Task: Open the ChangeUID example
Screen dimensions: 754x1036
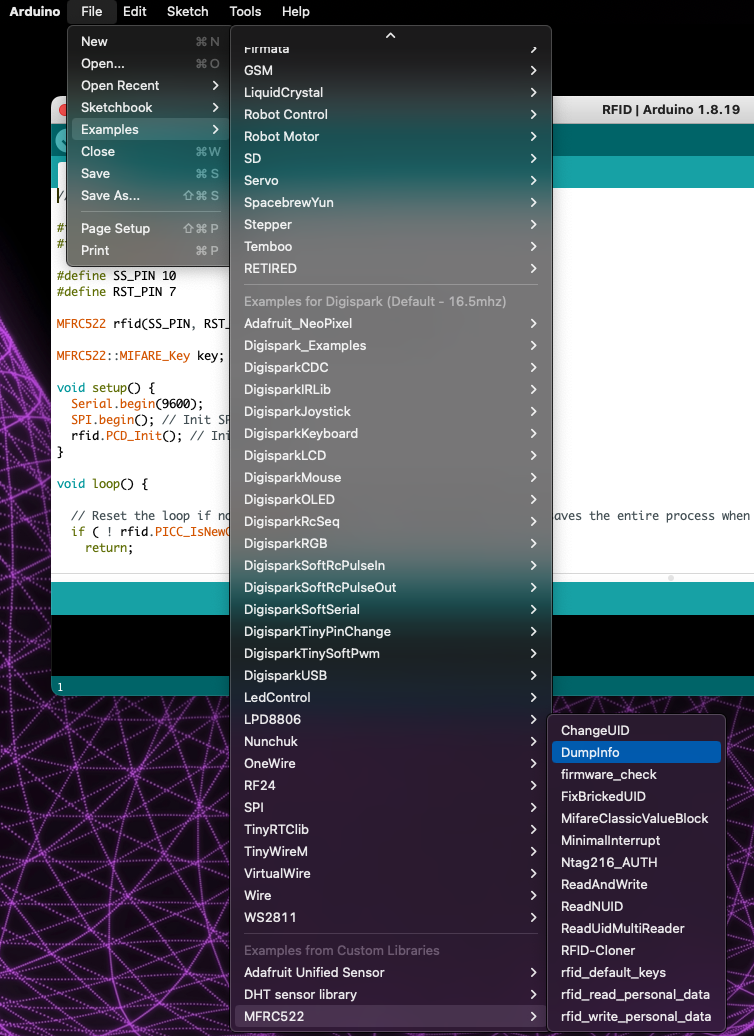Action: 636,730
